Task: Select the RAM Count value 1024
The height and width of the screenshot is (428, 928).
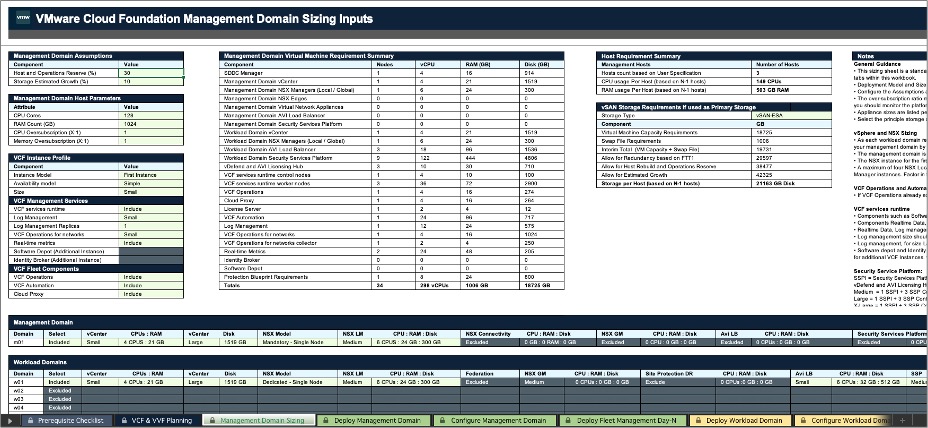Action: (x=151, y=124)
